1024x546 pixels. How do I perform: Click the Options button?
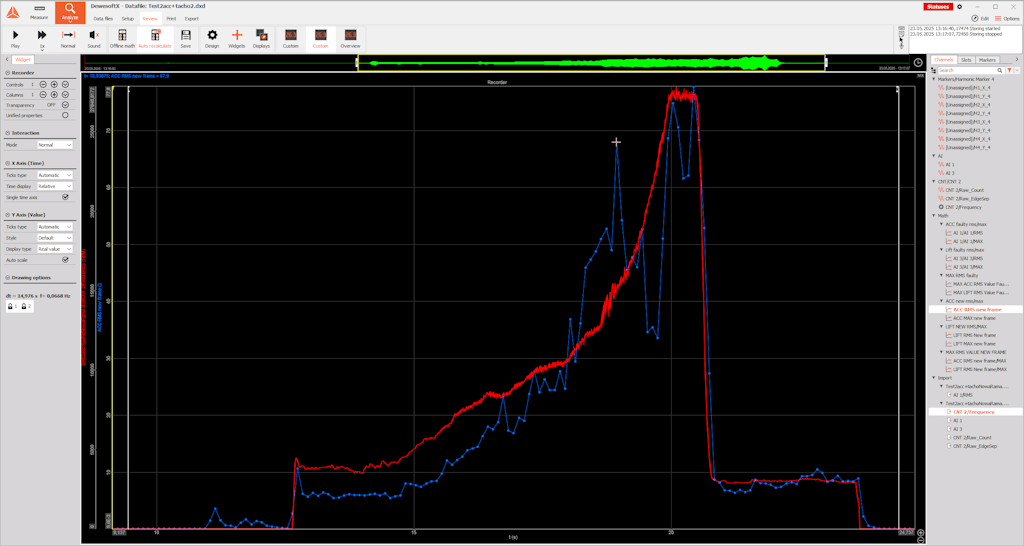tap(1006, 18)
